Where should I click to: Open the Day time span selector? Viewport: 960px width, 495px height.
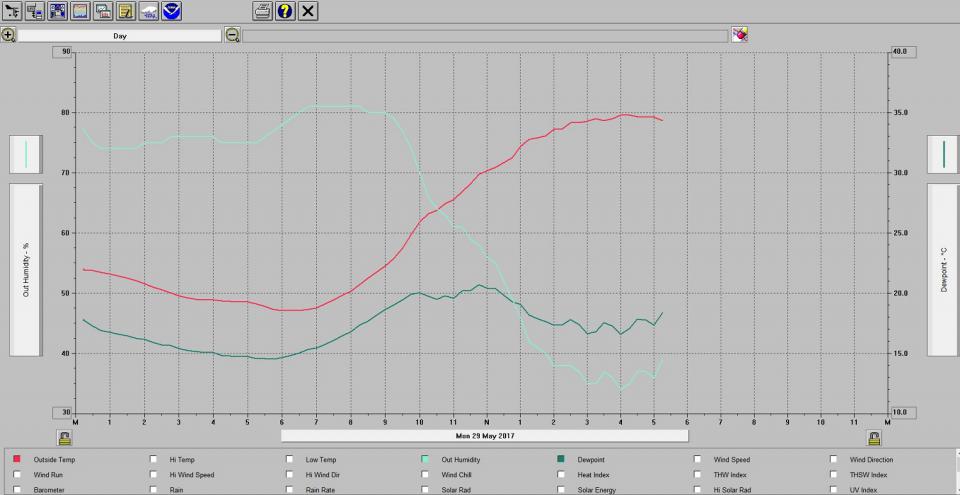click(119, 35)
